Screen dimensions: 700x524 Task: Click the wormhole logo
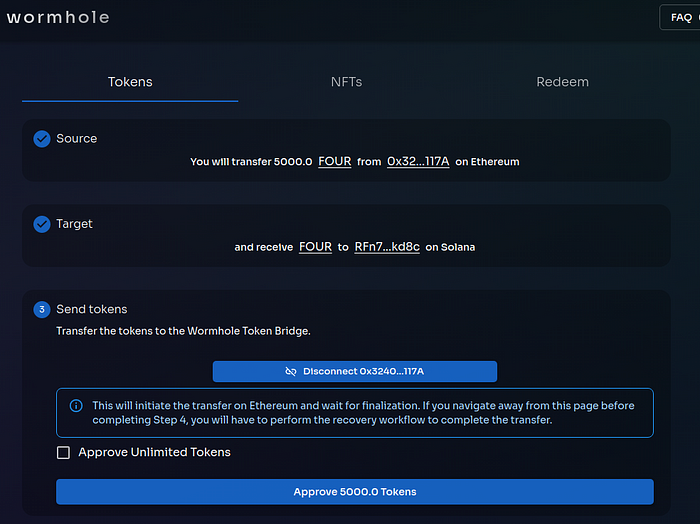(56, 17)
